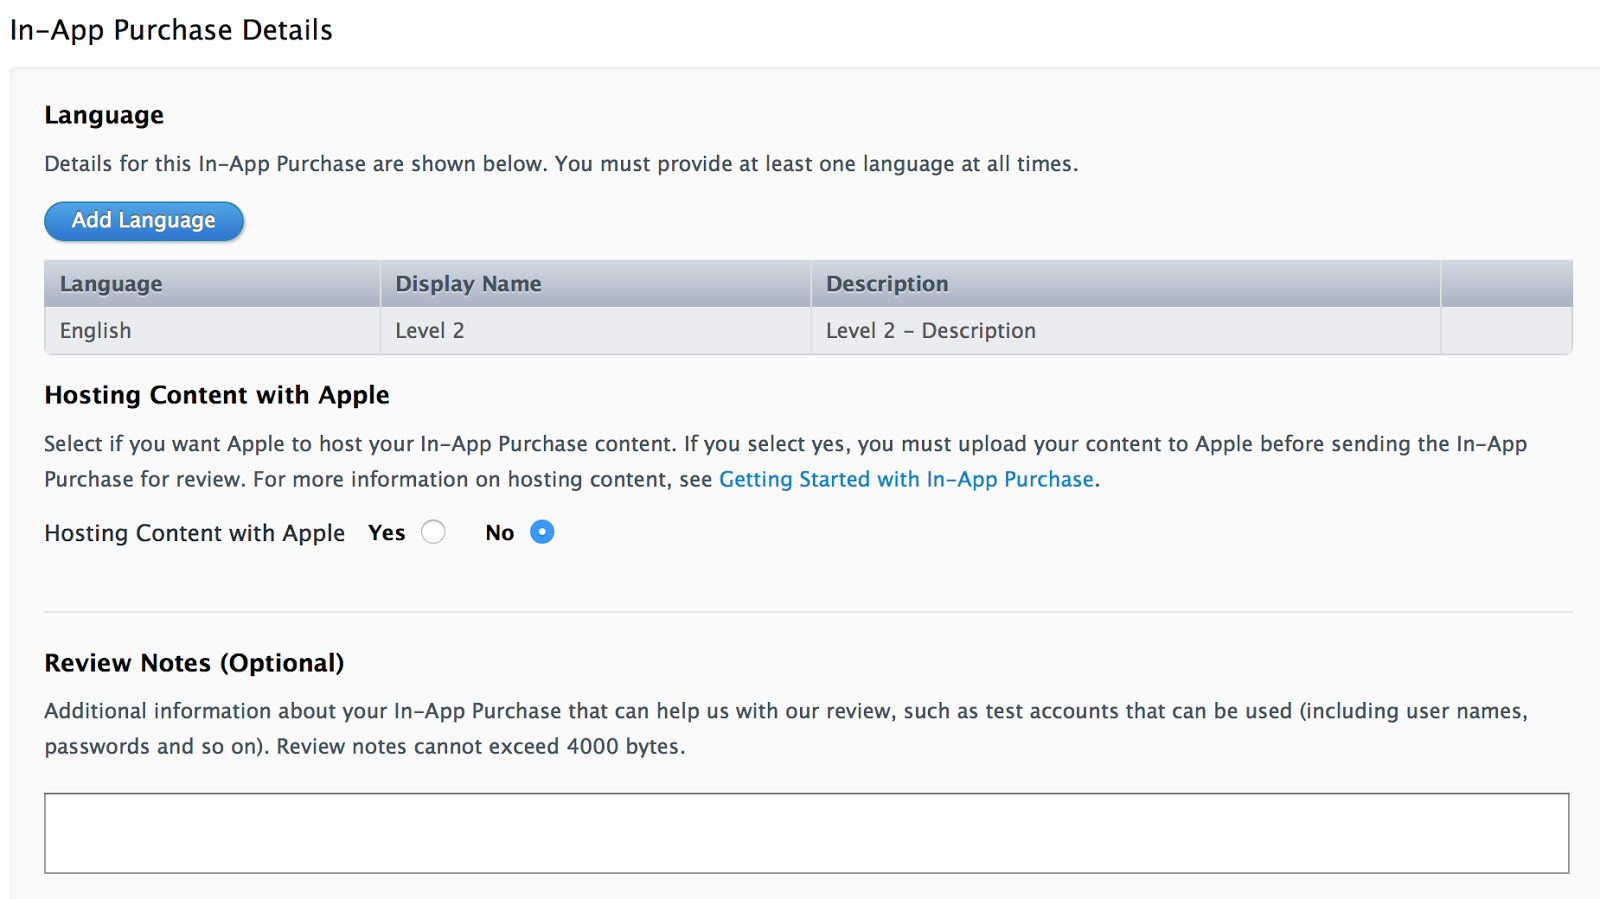Click the bold Language section heading
Viewport: 1600px width, 899px height.
pos(104,115)
